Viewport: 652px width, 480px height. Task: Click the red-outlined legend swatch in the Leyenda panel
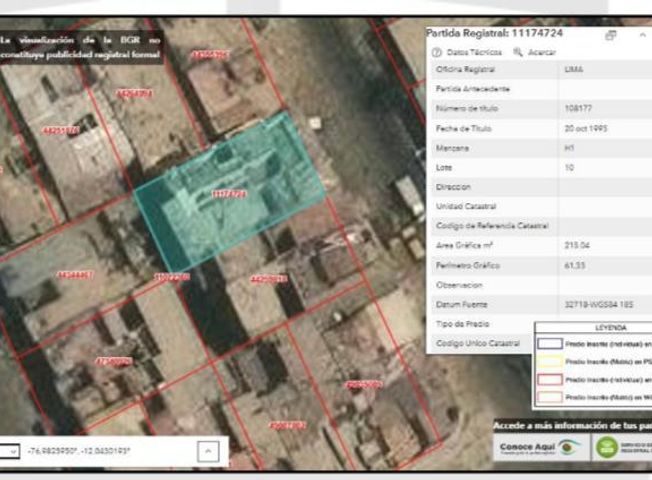tap(550, 379)
